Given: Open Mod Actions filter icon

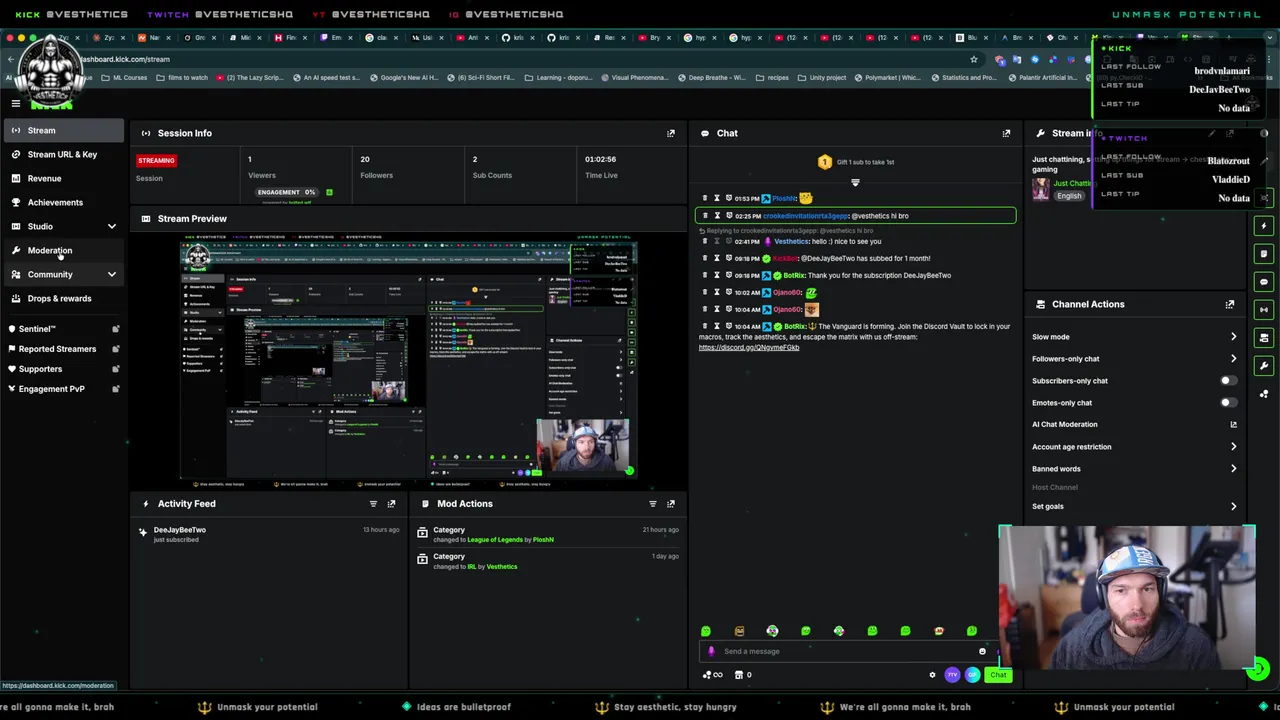Looking at the screenshot, I should pyautogui.click(x=653, y=504).
